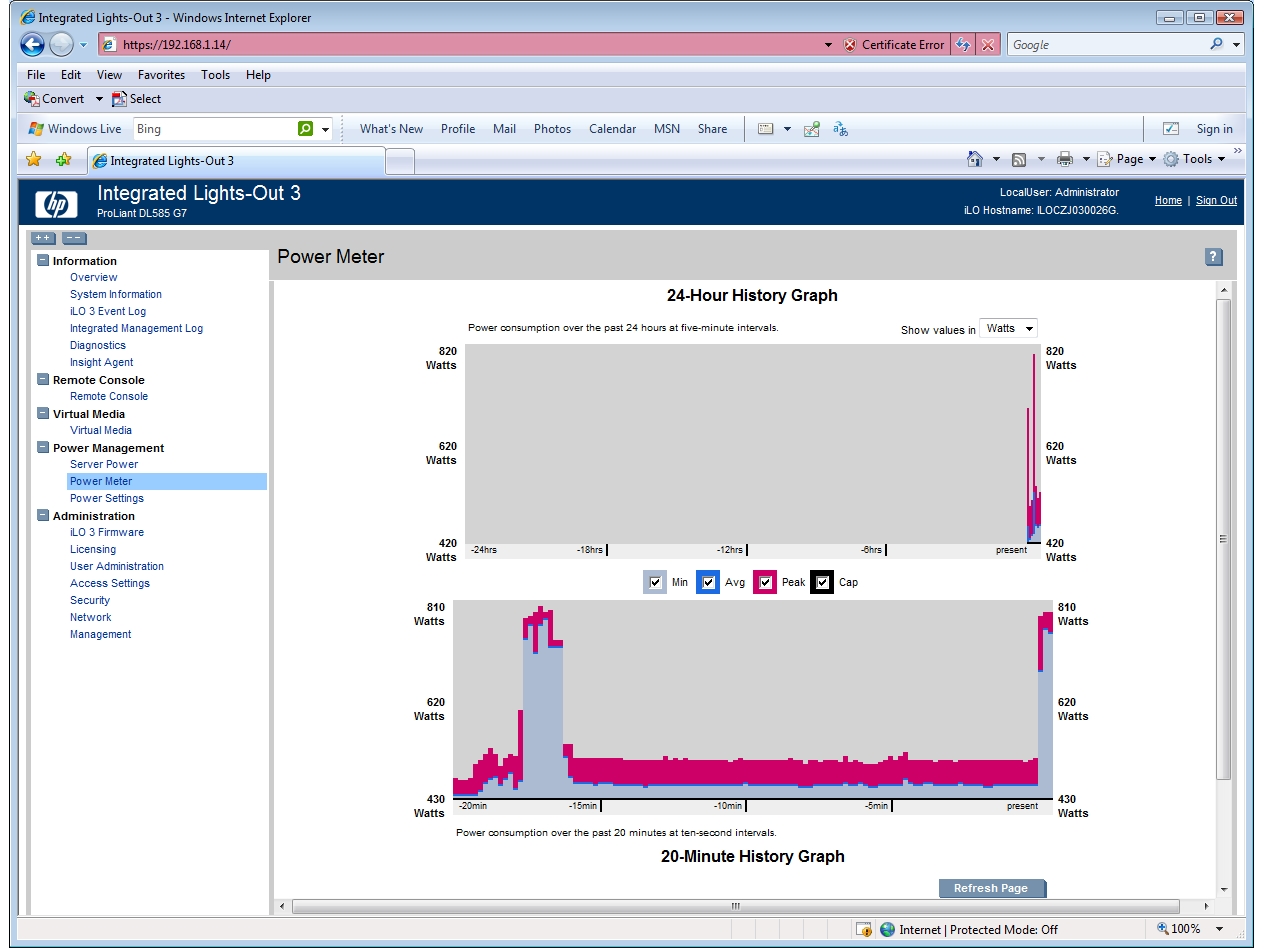The height and width of the screenshot is (948, 1264).
Task: Open the Favorites menu
Action: point(161,75)
